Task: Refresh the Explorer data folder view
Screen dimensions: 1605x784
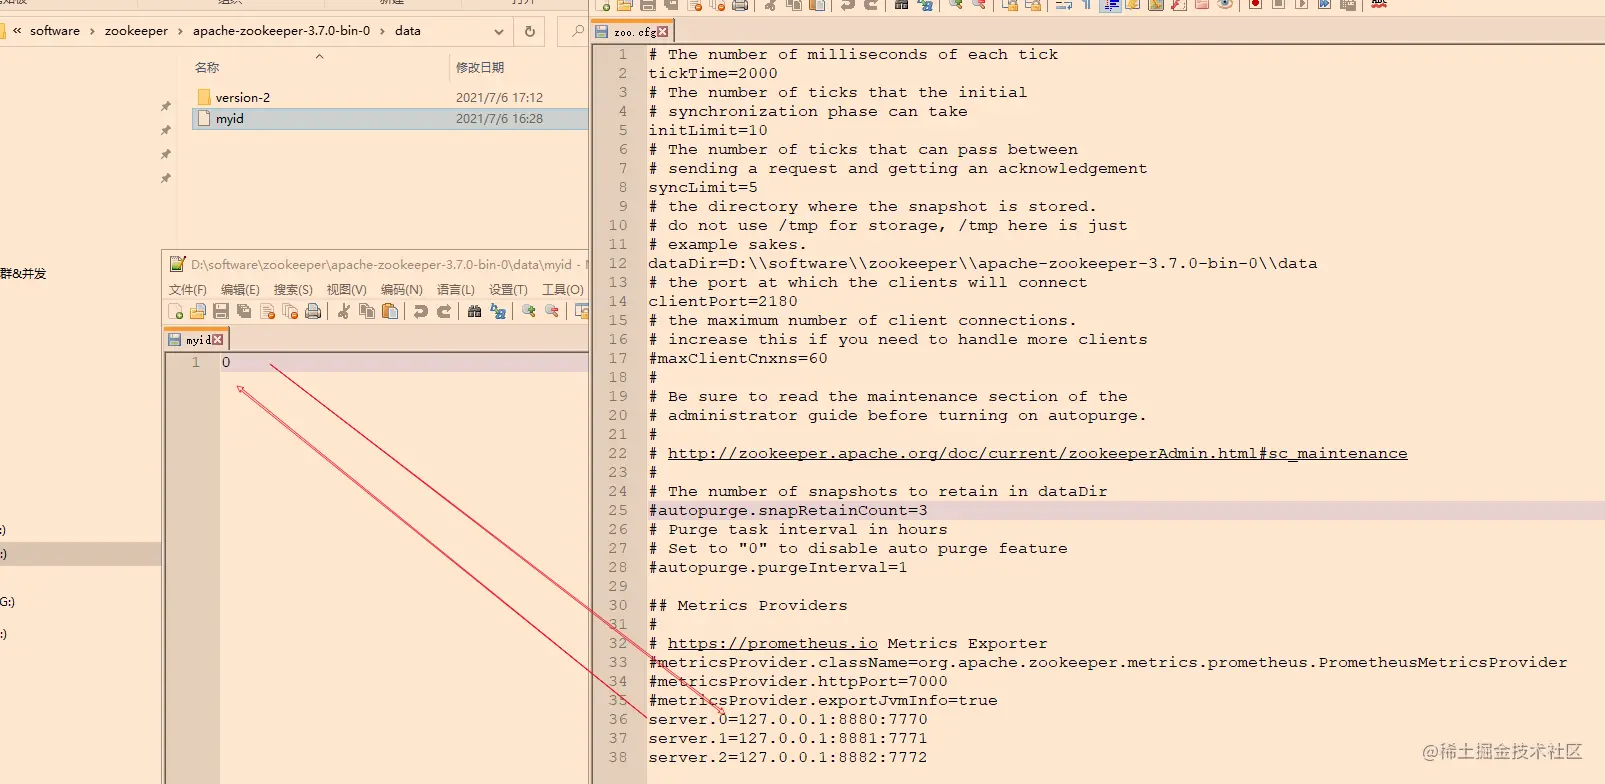Action: [530, 31]
